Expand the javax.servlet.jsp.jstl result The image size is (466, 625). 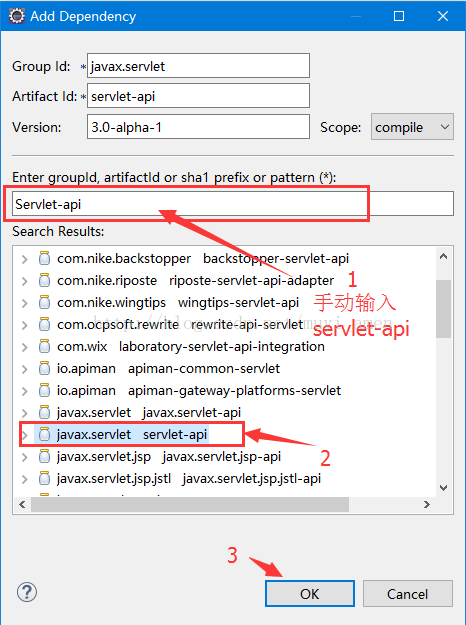pos(25,479)
